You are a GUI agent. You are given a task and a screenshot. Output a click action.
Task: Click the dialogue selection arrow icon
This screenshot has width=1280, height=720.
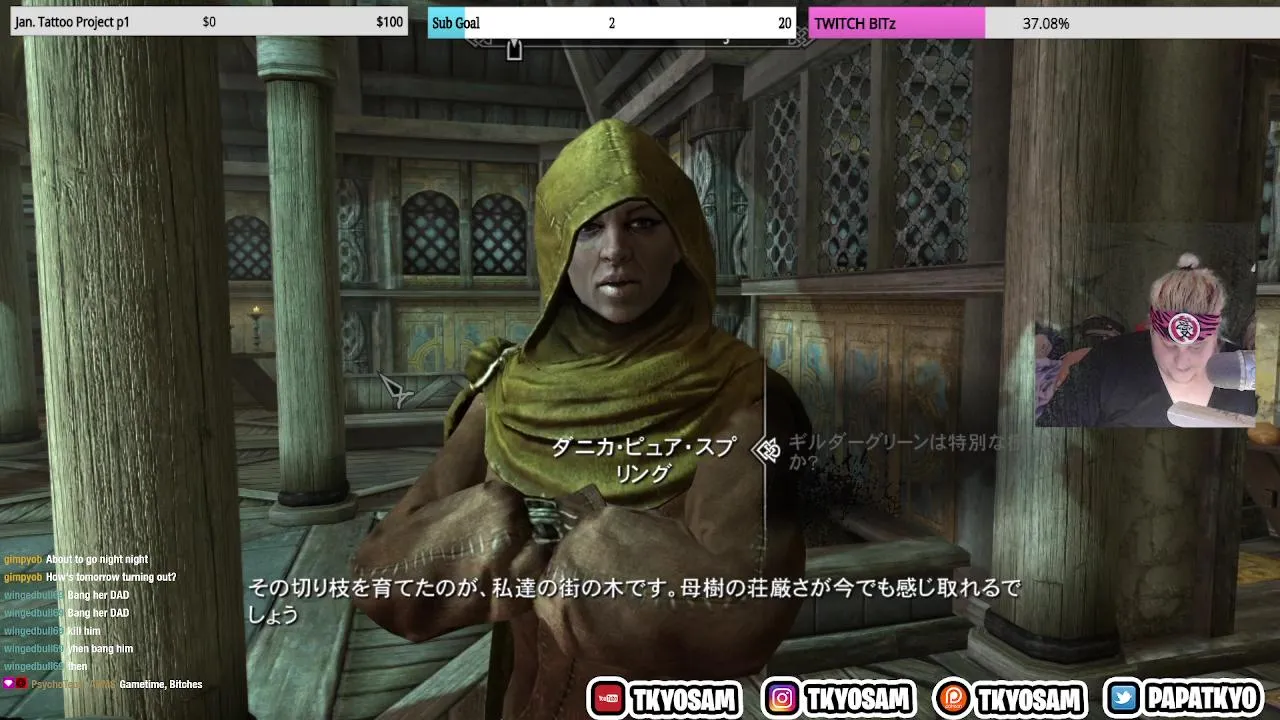point(767,451)
